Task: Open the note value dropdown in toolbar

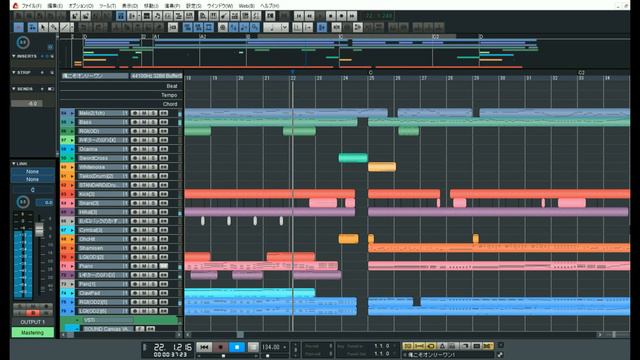Action: click(284, 27)
